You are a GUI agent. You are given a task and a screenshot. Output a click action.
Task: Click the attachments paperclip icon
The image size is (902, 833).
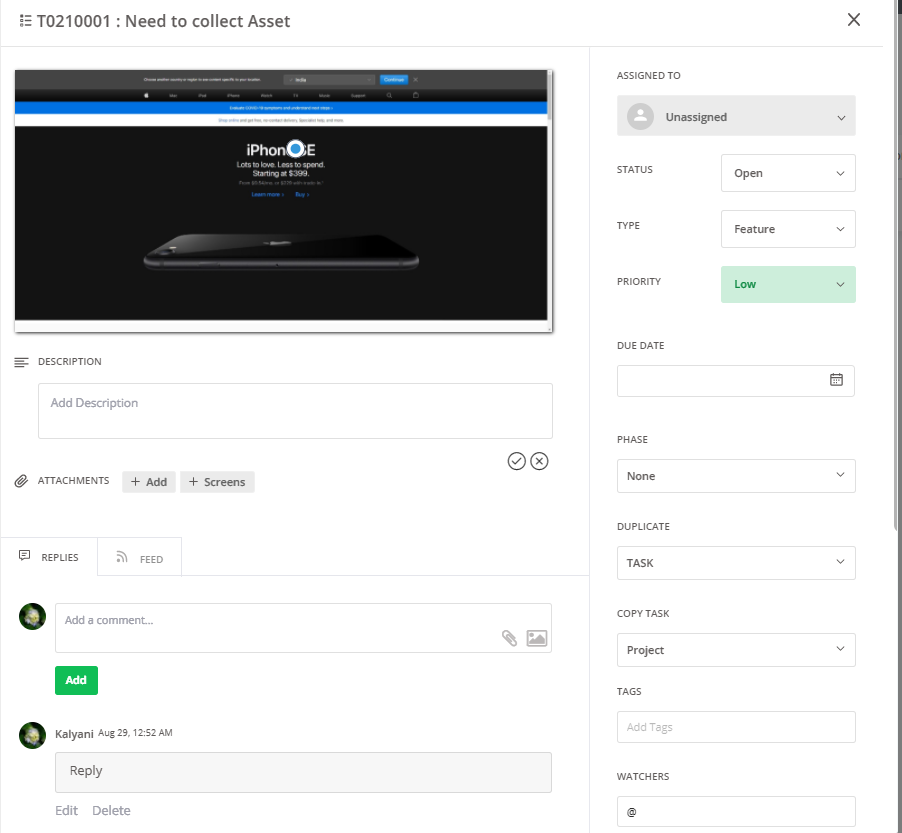coord(21,481)
